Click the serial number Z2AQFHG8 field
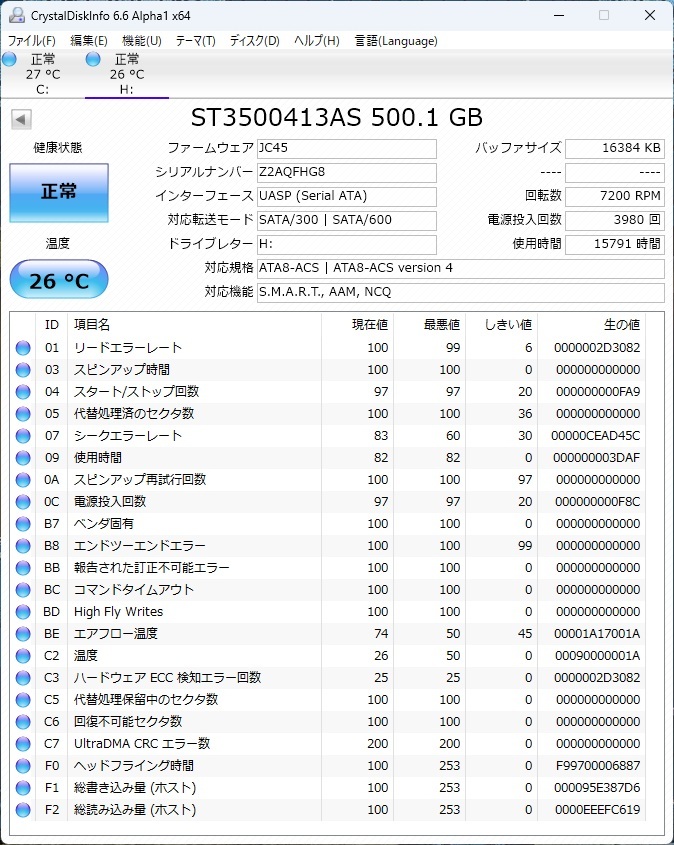674x845 pixels. click(x=347, y=172)
